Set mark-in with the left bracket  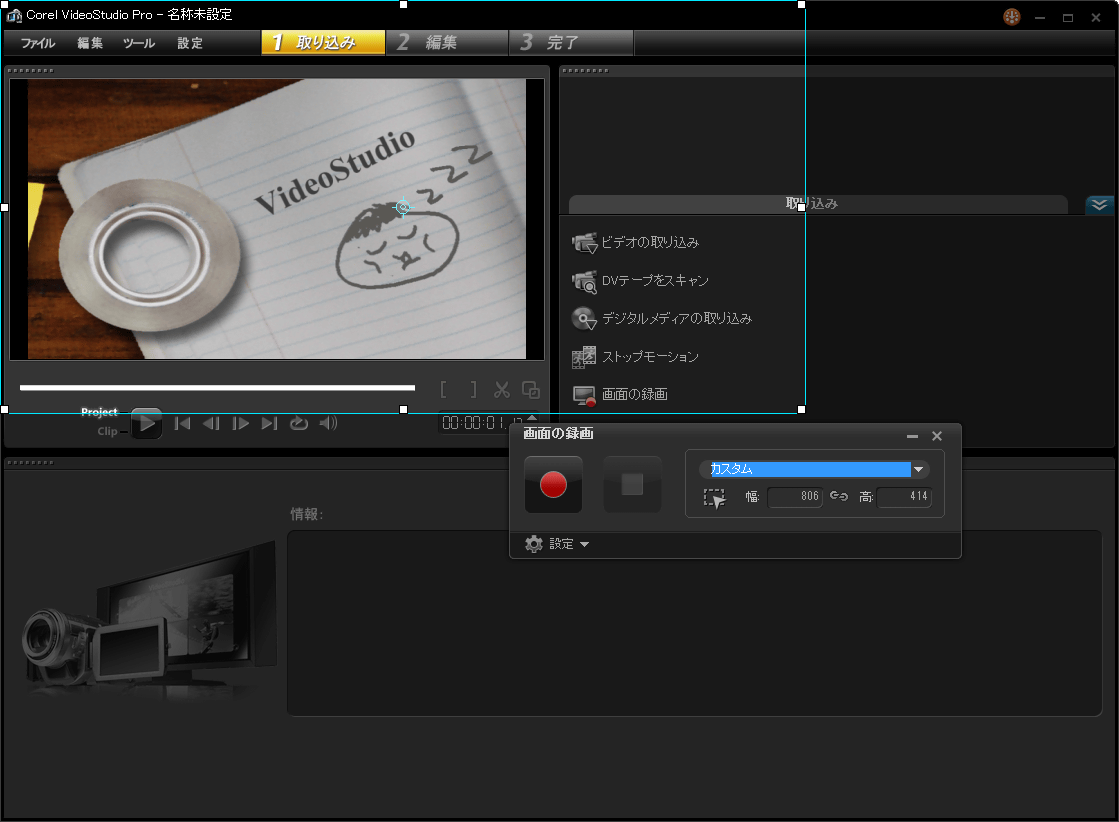click(444, 390)
